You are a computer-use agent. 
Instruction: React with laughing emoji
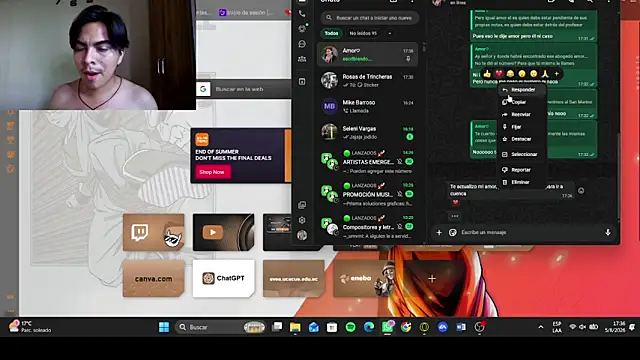tap(510, 73)
